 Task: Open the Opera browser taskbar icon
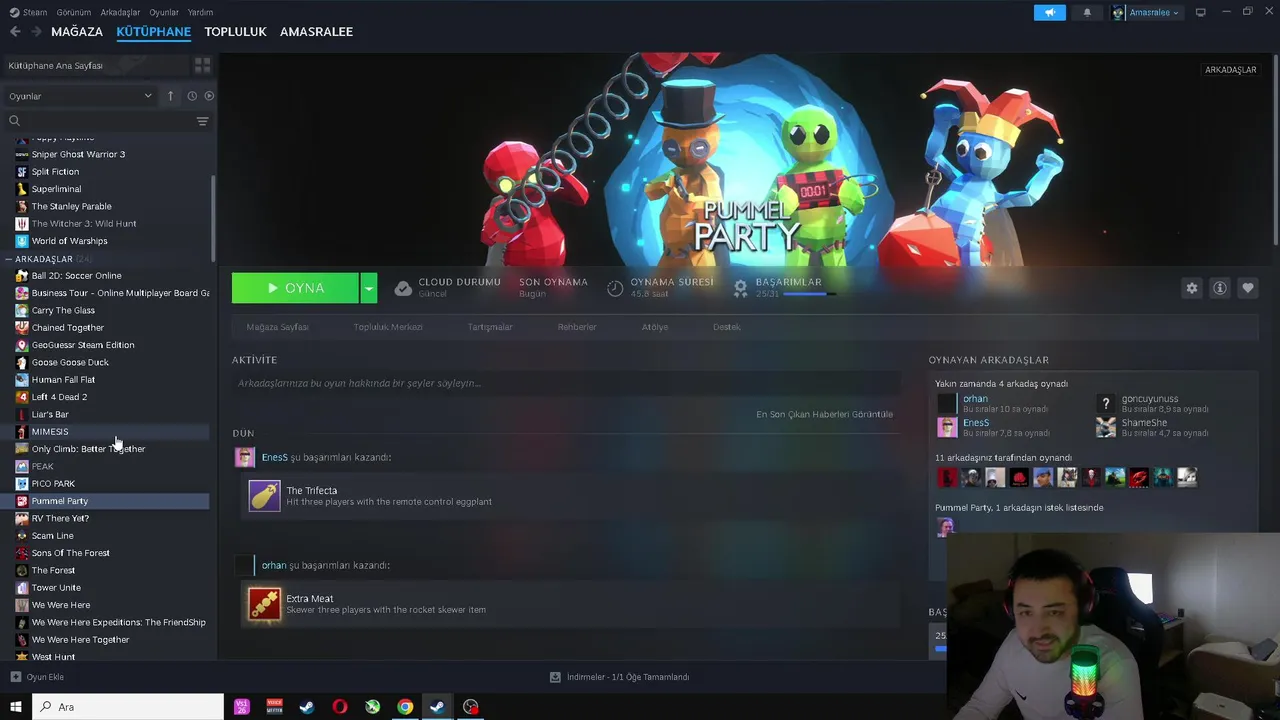[x=340, y=707]
